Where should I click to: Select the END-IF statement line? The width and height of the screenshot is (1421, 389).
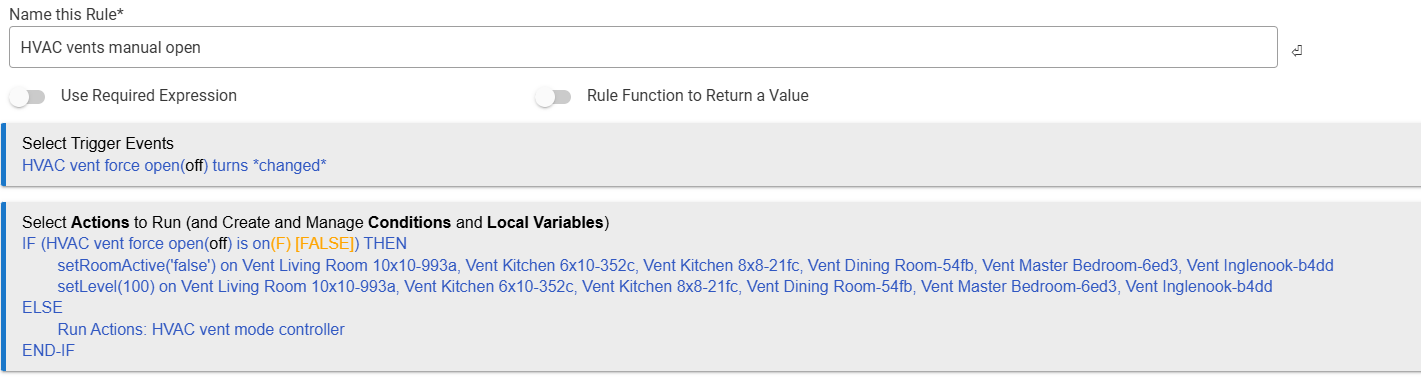(x=48, y=351)
